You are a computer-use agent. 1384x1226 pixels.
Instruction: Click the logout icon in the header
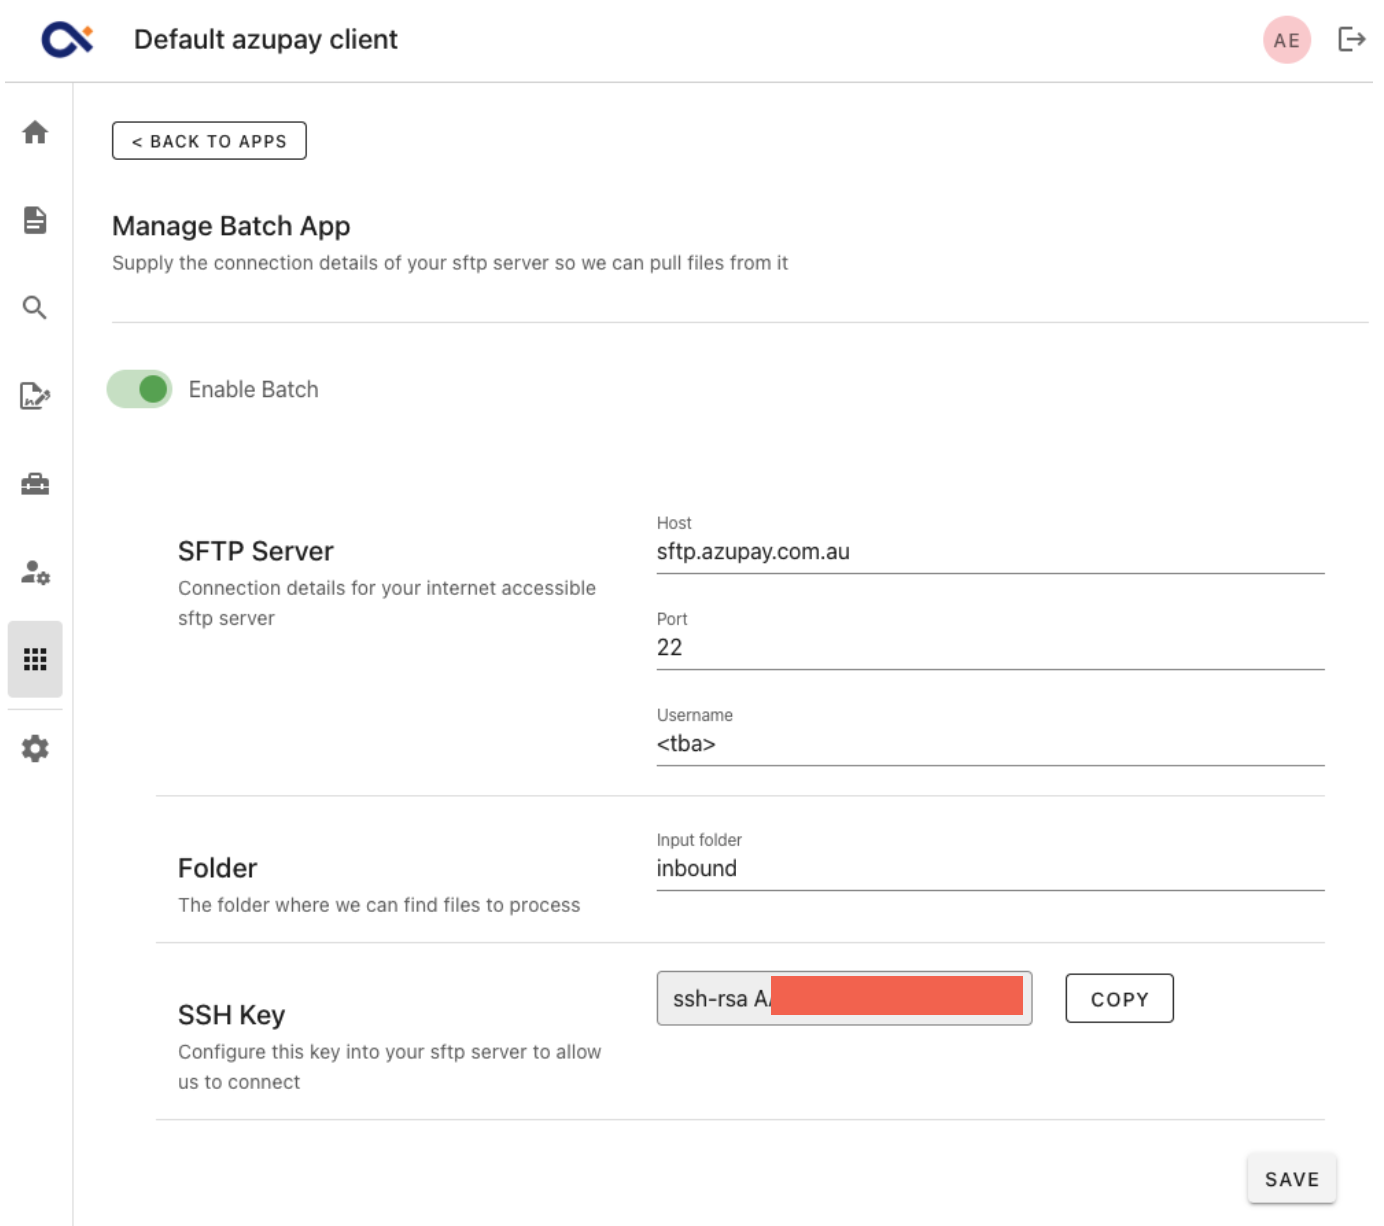[1351, 39]
